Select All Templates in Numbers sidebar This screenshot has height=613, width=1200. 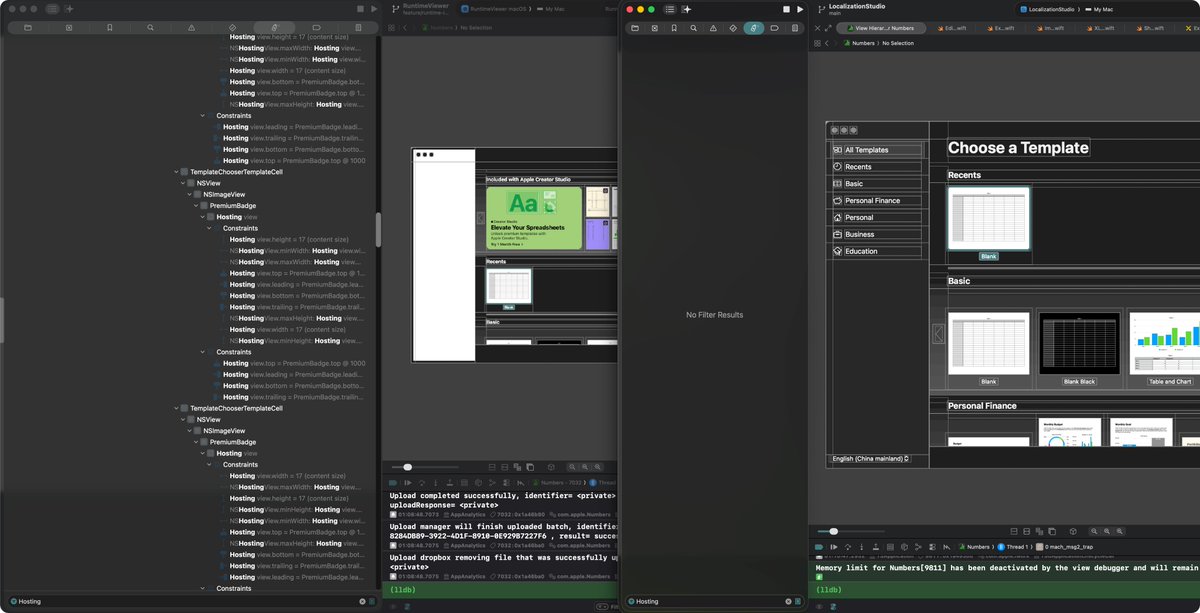tap(876, 150)
